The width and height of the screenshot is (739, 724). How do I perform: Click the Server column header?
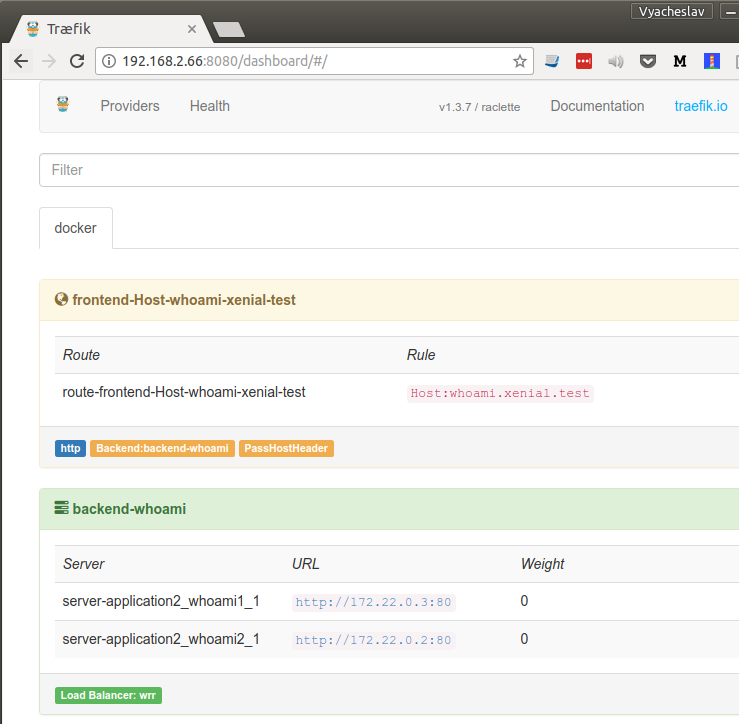tap(83, 564)
